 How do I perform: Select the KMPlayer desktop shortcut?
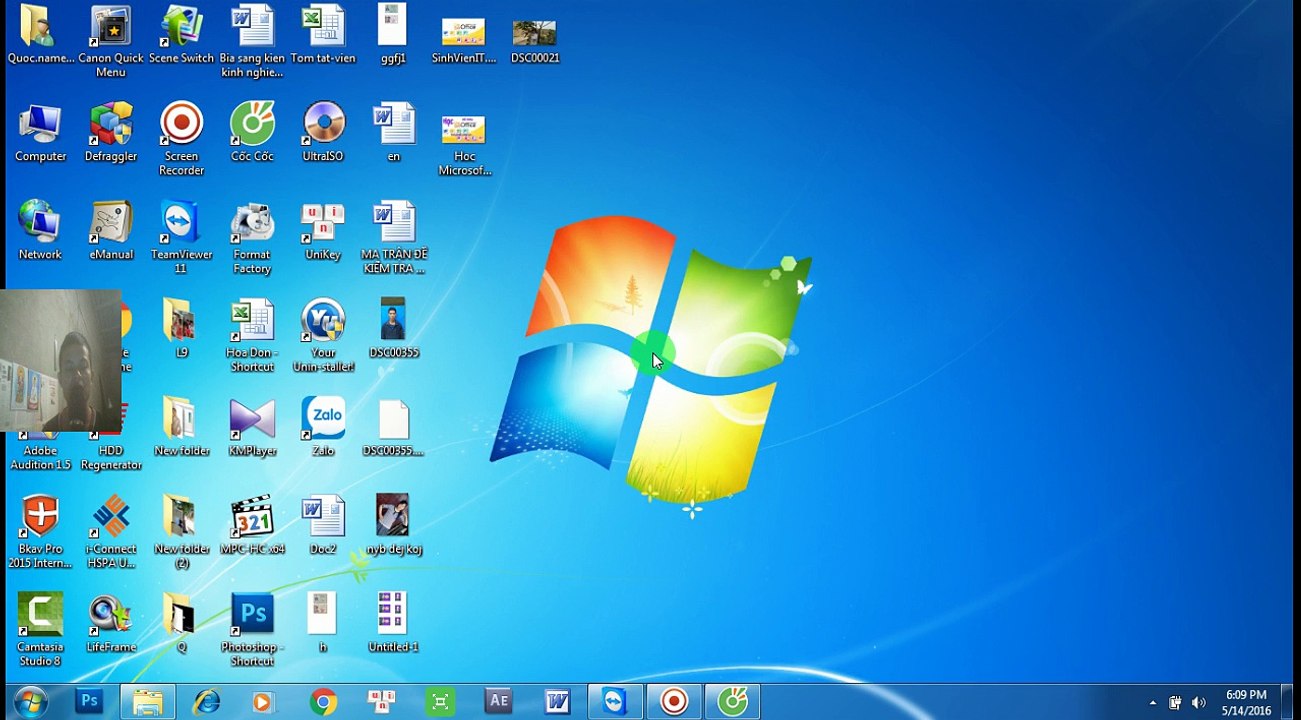tap(252, 426)
